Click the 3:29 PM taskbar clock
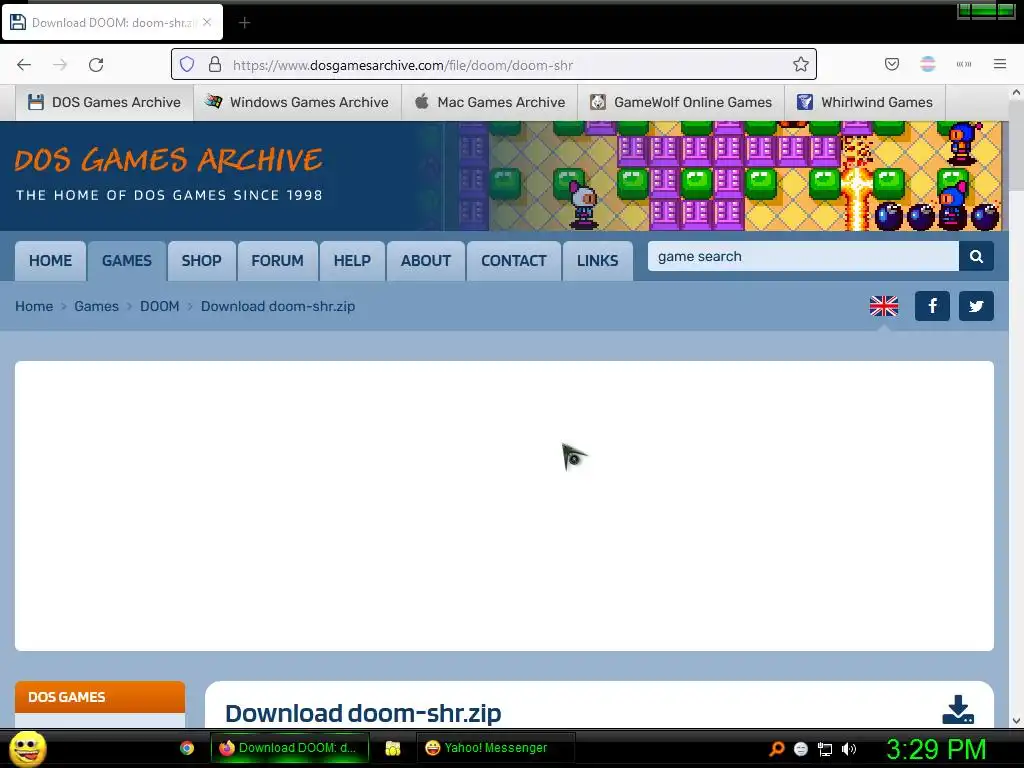This screenshot has width=1024, height=768. coord(936,749)
